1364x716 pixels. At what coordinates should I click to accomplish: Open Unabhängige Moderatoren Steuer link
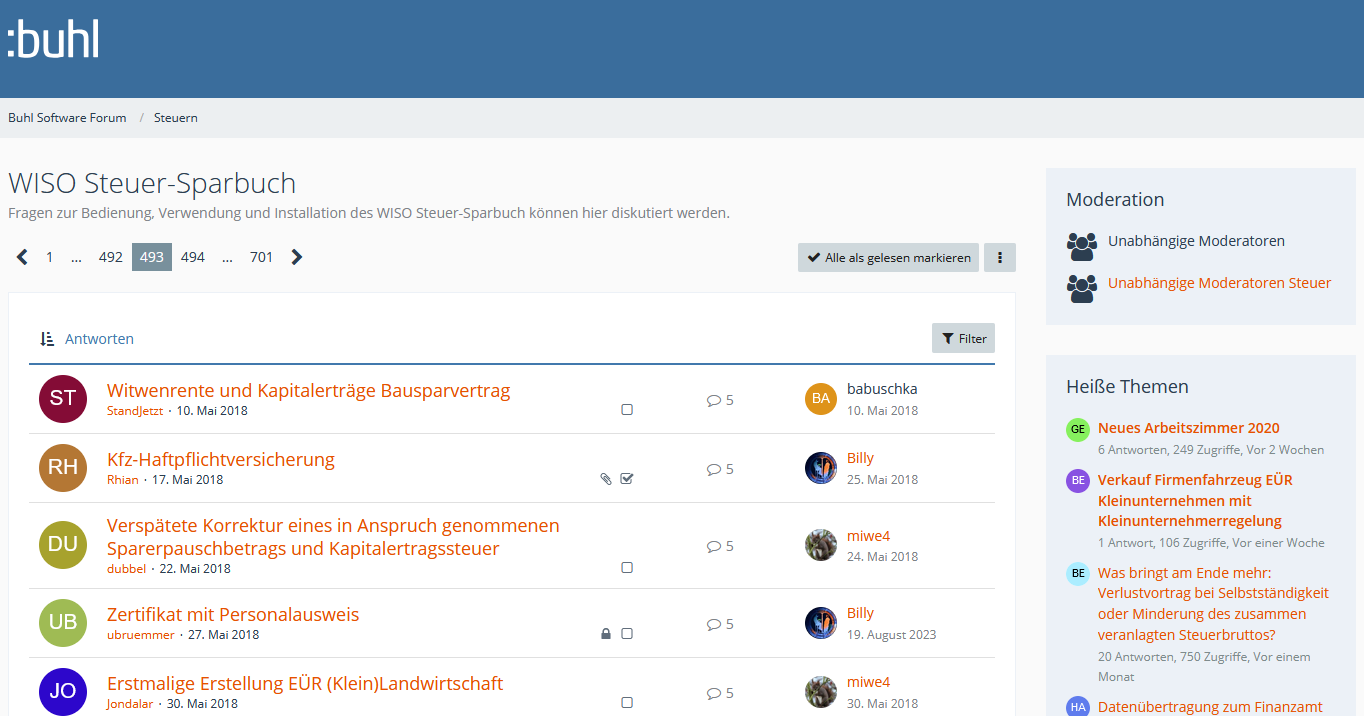pyautogui.click(x=1219, y=283)
